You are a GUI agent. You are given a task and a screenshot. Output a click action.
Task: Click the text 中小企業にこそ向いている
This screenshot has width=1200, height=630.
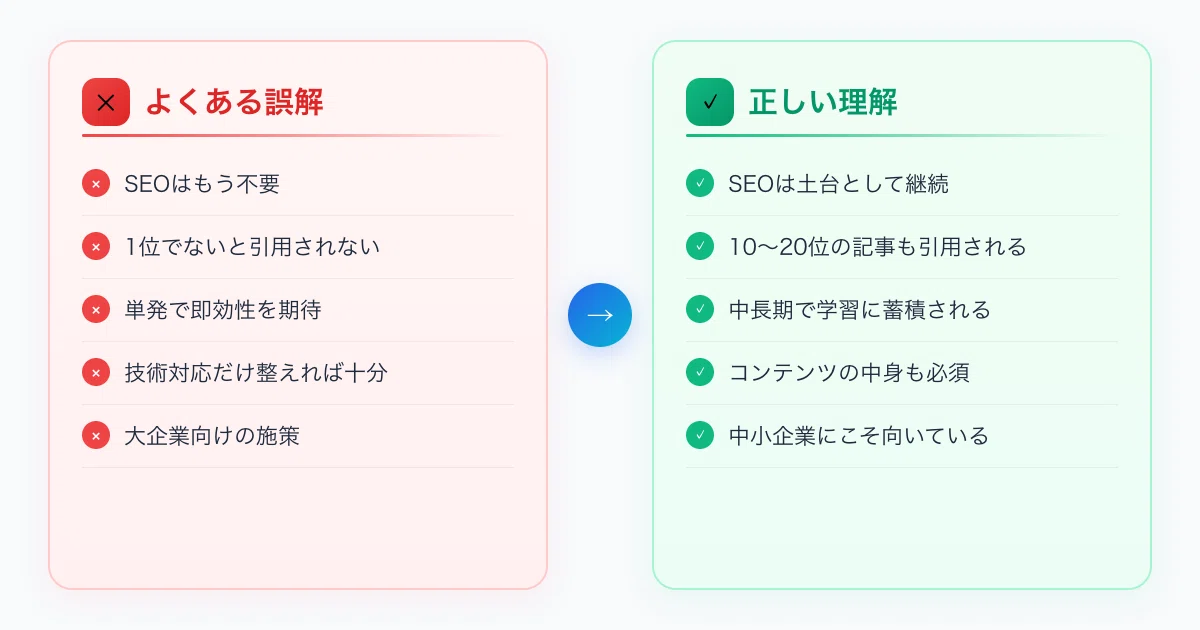(x=859, y=436)
